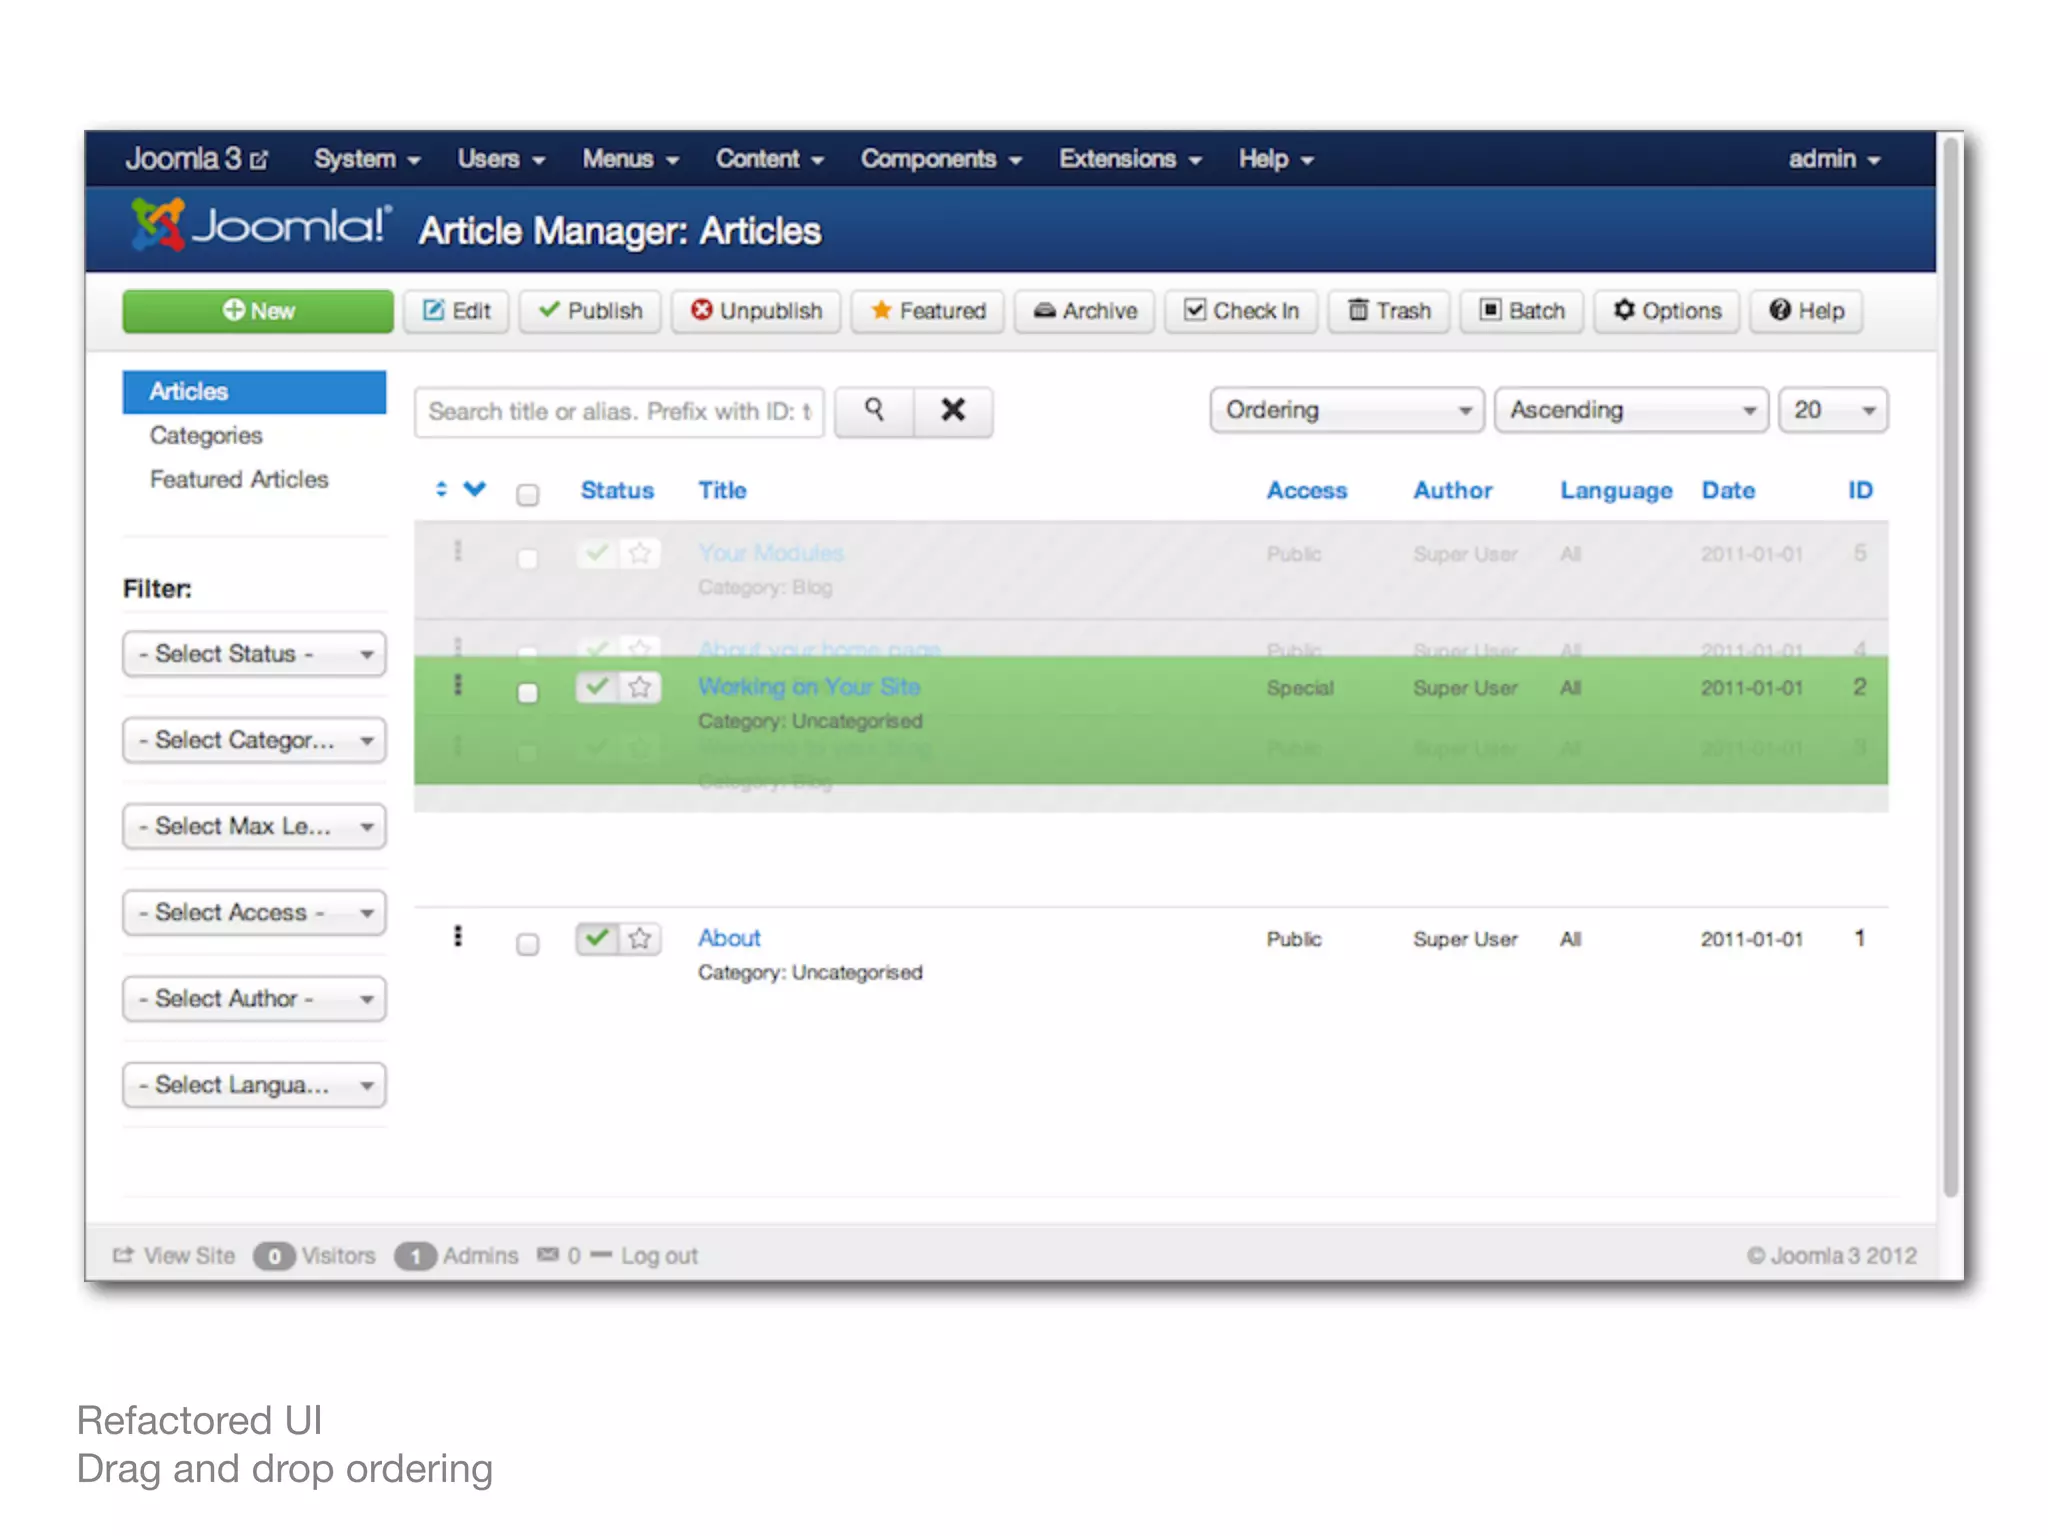Image resolution: width=2048 pixels, height=1536 pixels.
Task: Select Articles in the sidebar
Action: click(254, 391)
